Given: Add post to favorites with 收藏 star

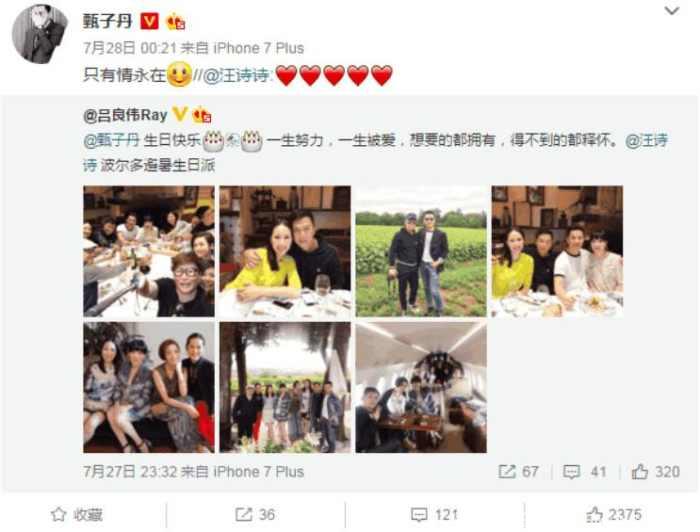Looking at the screenshot, I should tap(77, 515).
